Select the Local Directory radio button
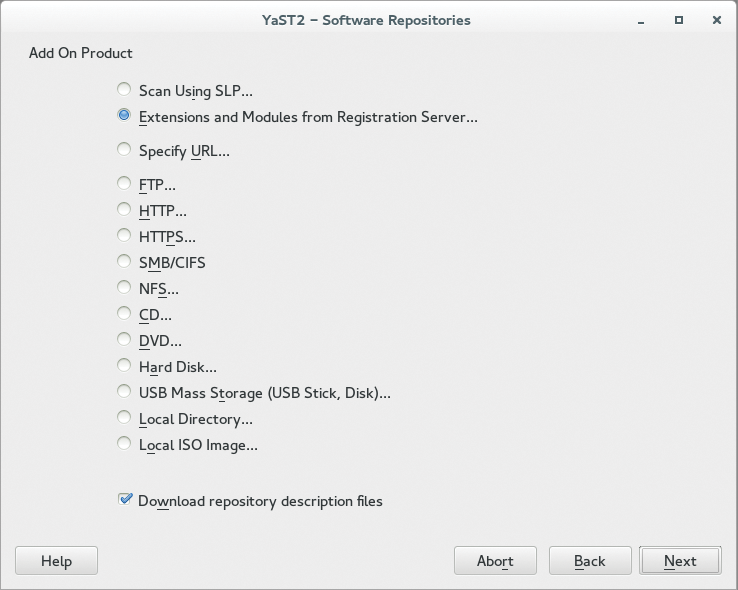This screenshot has width=738, height=590. (x=124, y=418)
